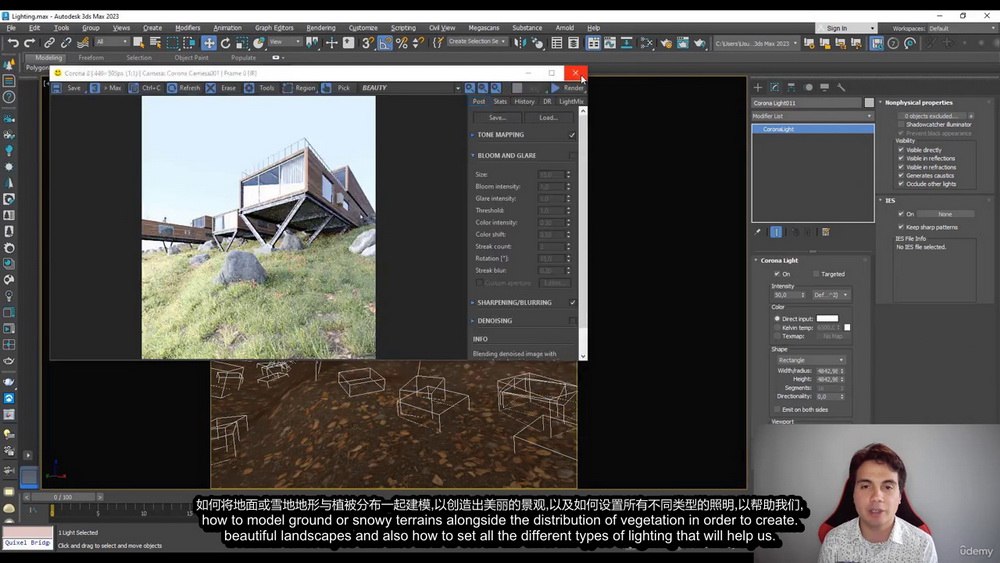Enable Emit on both sides checkbox
This screenshot has height=563, width=1000.
point(776,410)
